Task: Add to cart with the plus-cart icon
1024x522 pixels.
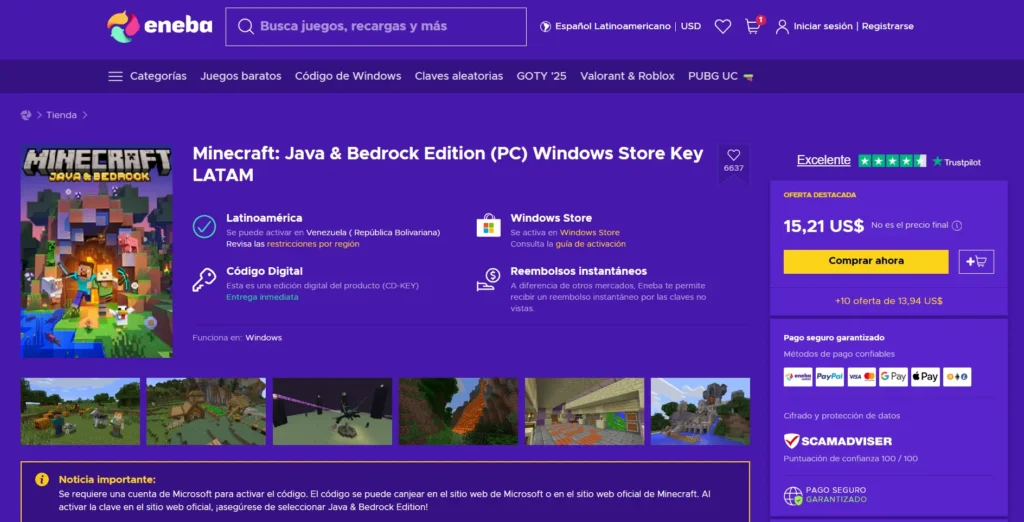Action: [x=975, y=261]
